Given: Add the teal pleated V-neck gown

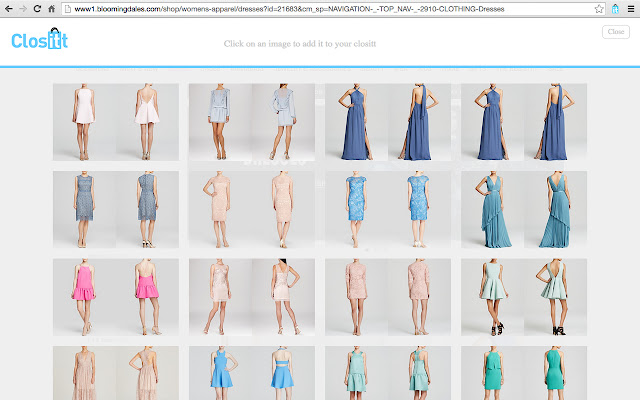Looking at the screenshot, I should pyautogui.click(x=524, y=209).
